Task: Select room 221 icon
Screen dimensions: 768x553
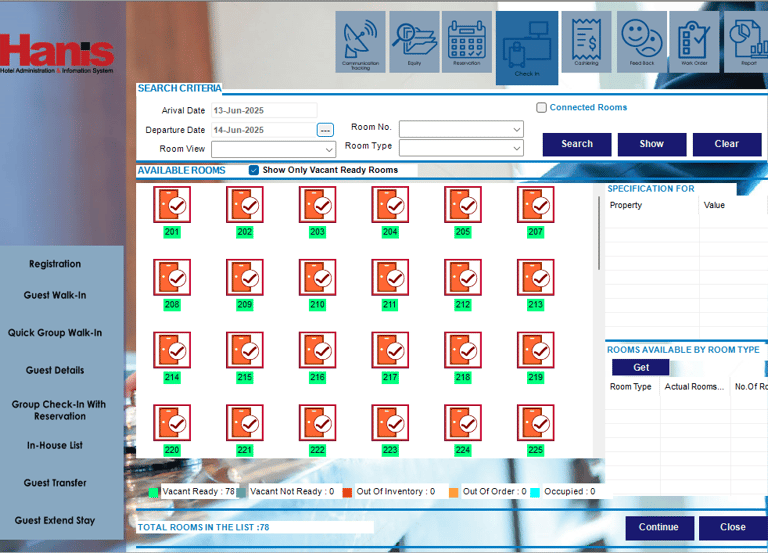Action: point(245,423)
